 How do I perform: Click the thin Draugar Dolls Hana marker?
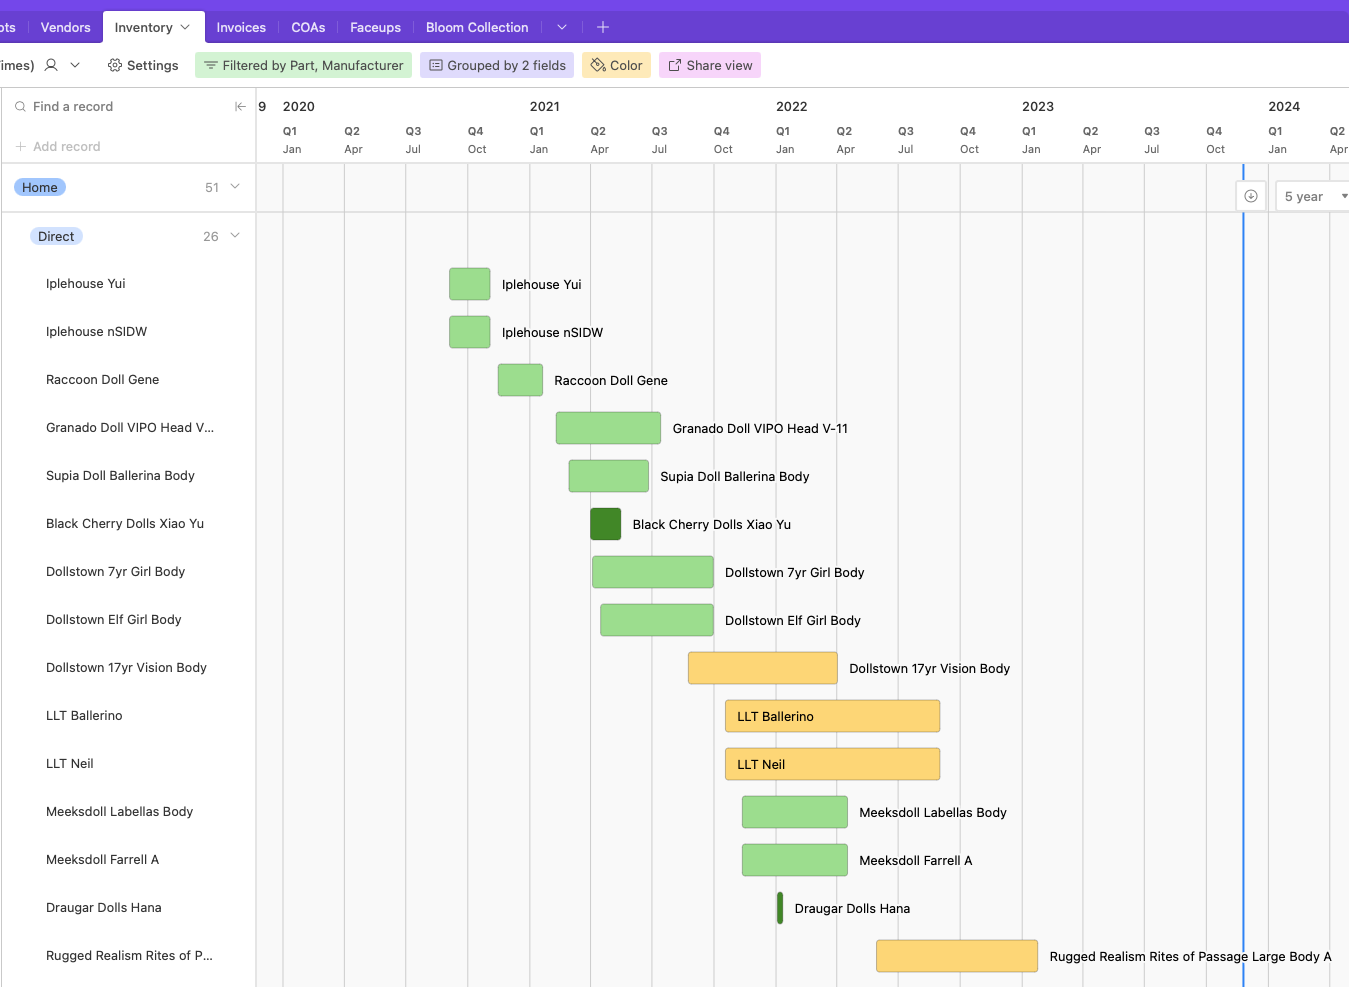click(780, 908)
